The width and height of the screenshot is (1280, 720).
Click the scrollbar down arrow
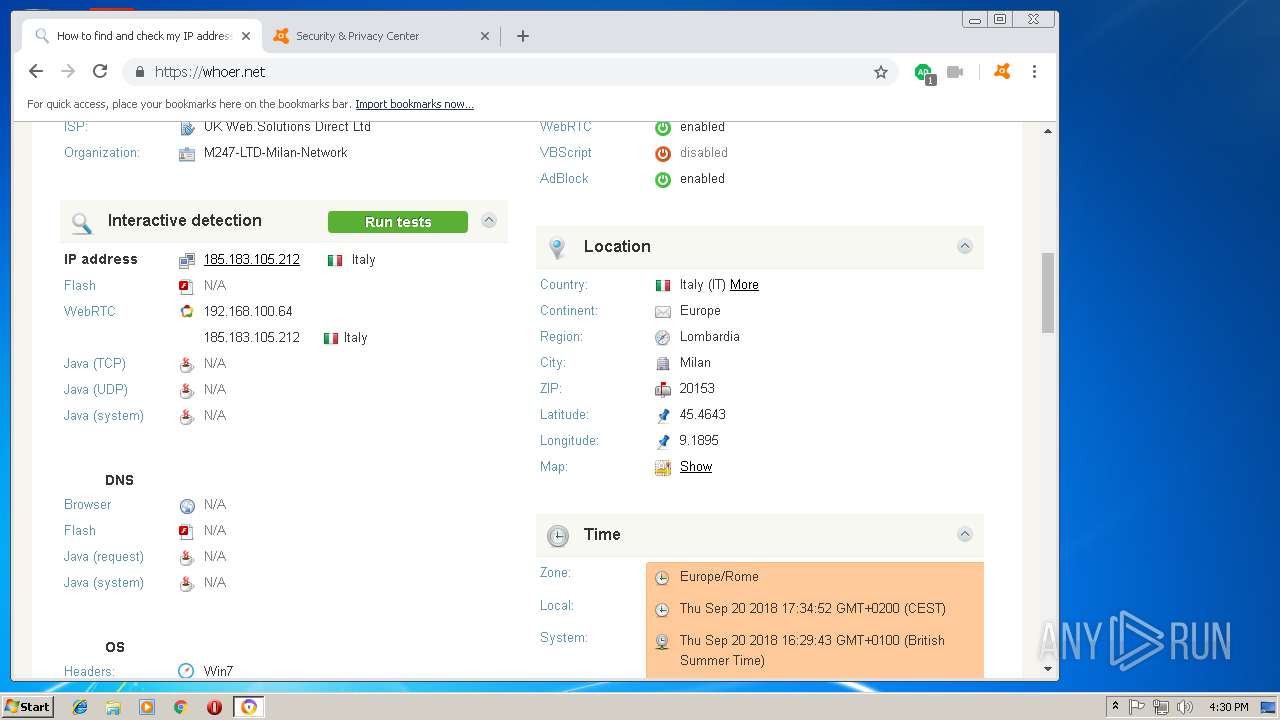1048,669
